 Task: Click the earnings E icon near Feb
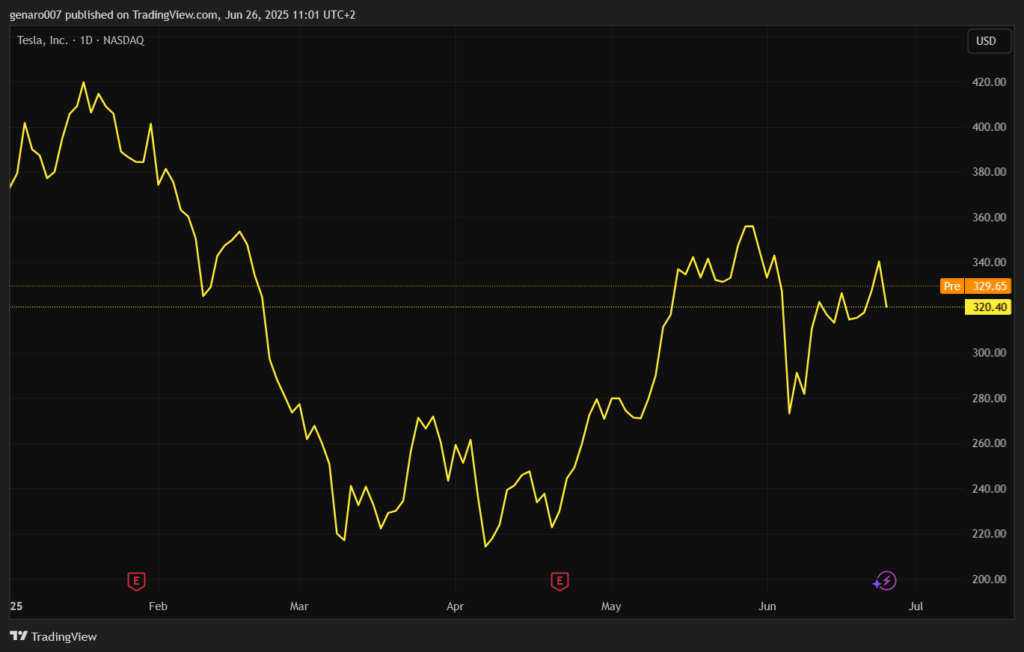(x=137, y=581)
